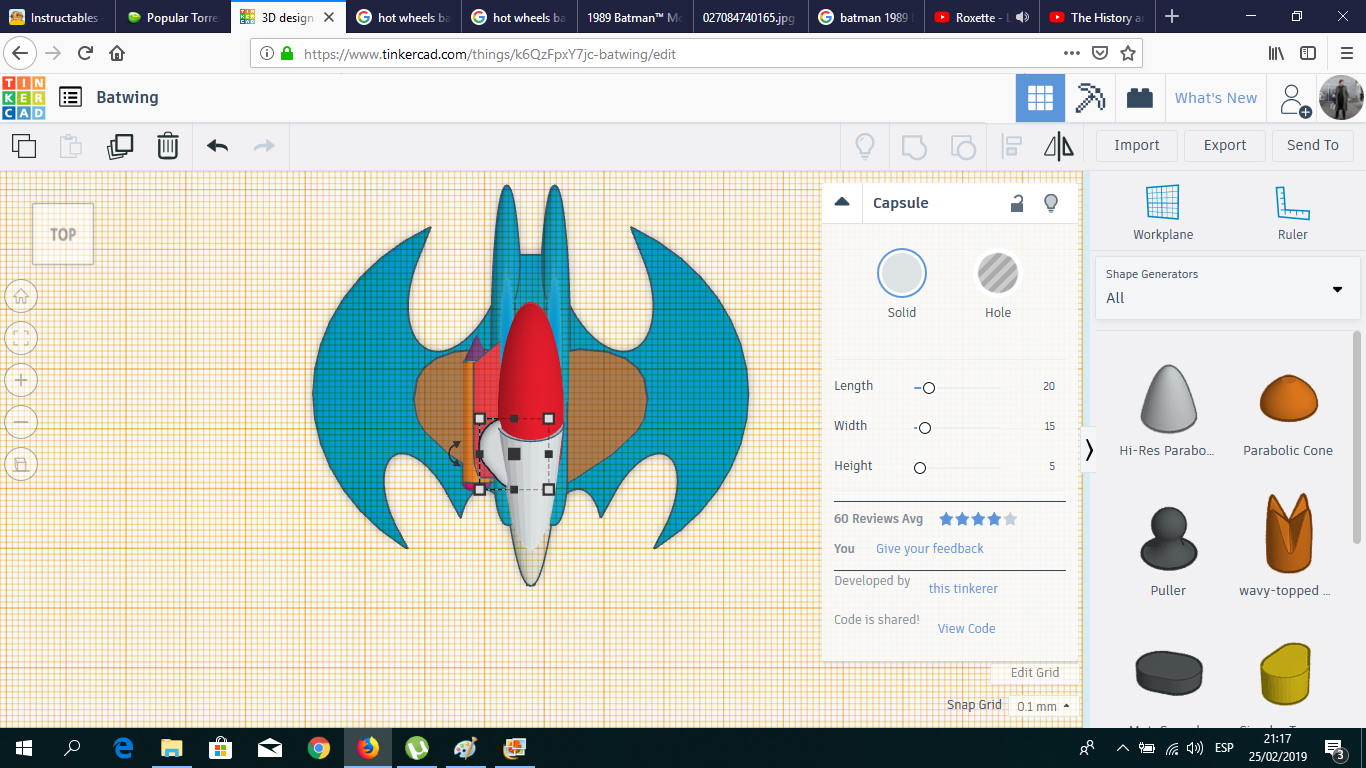Select the Mirror/Flip tool
1366x768 pixels.
1058,146
